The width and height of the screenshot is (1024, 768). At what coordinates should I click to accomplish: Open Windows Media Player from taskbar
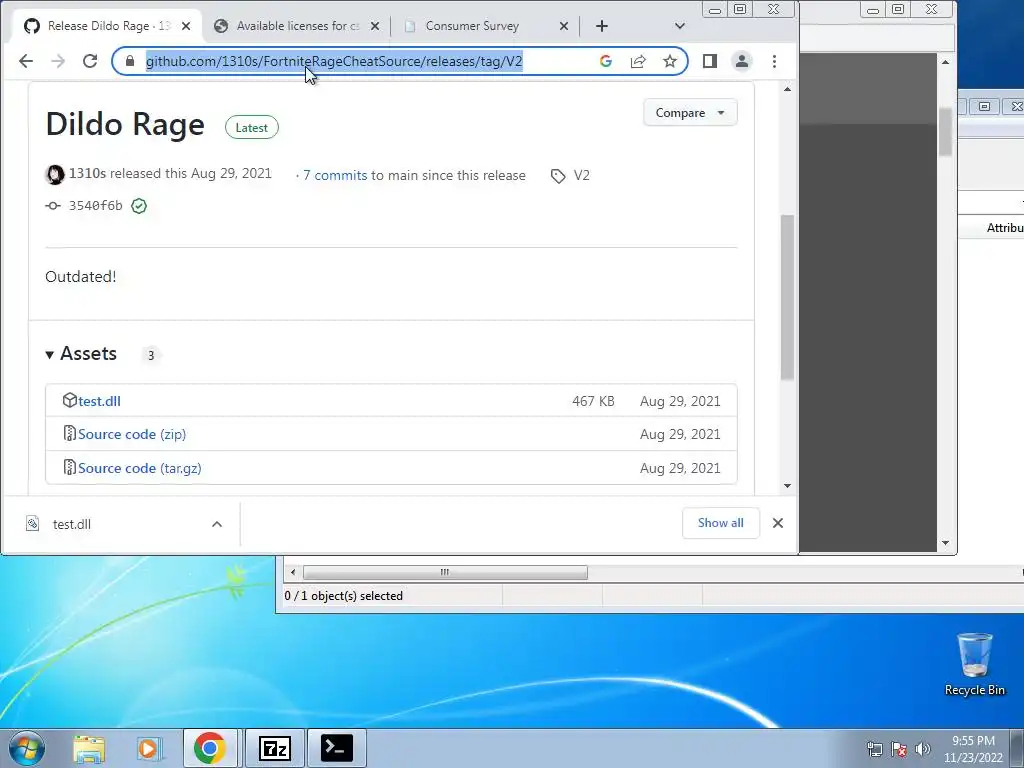pyautogui.click(x=148, y=748)
